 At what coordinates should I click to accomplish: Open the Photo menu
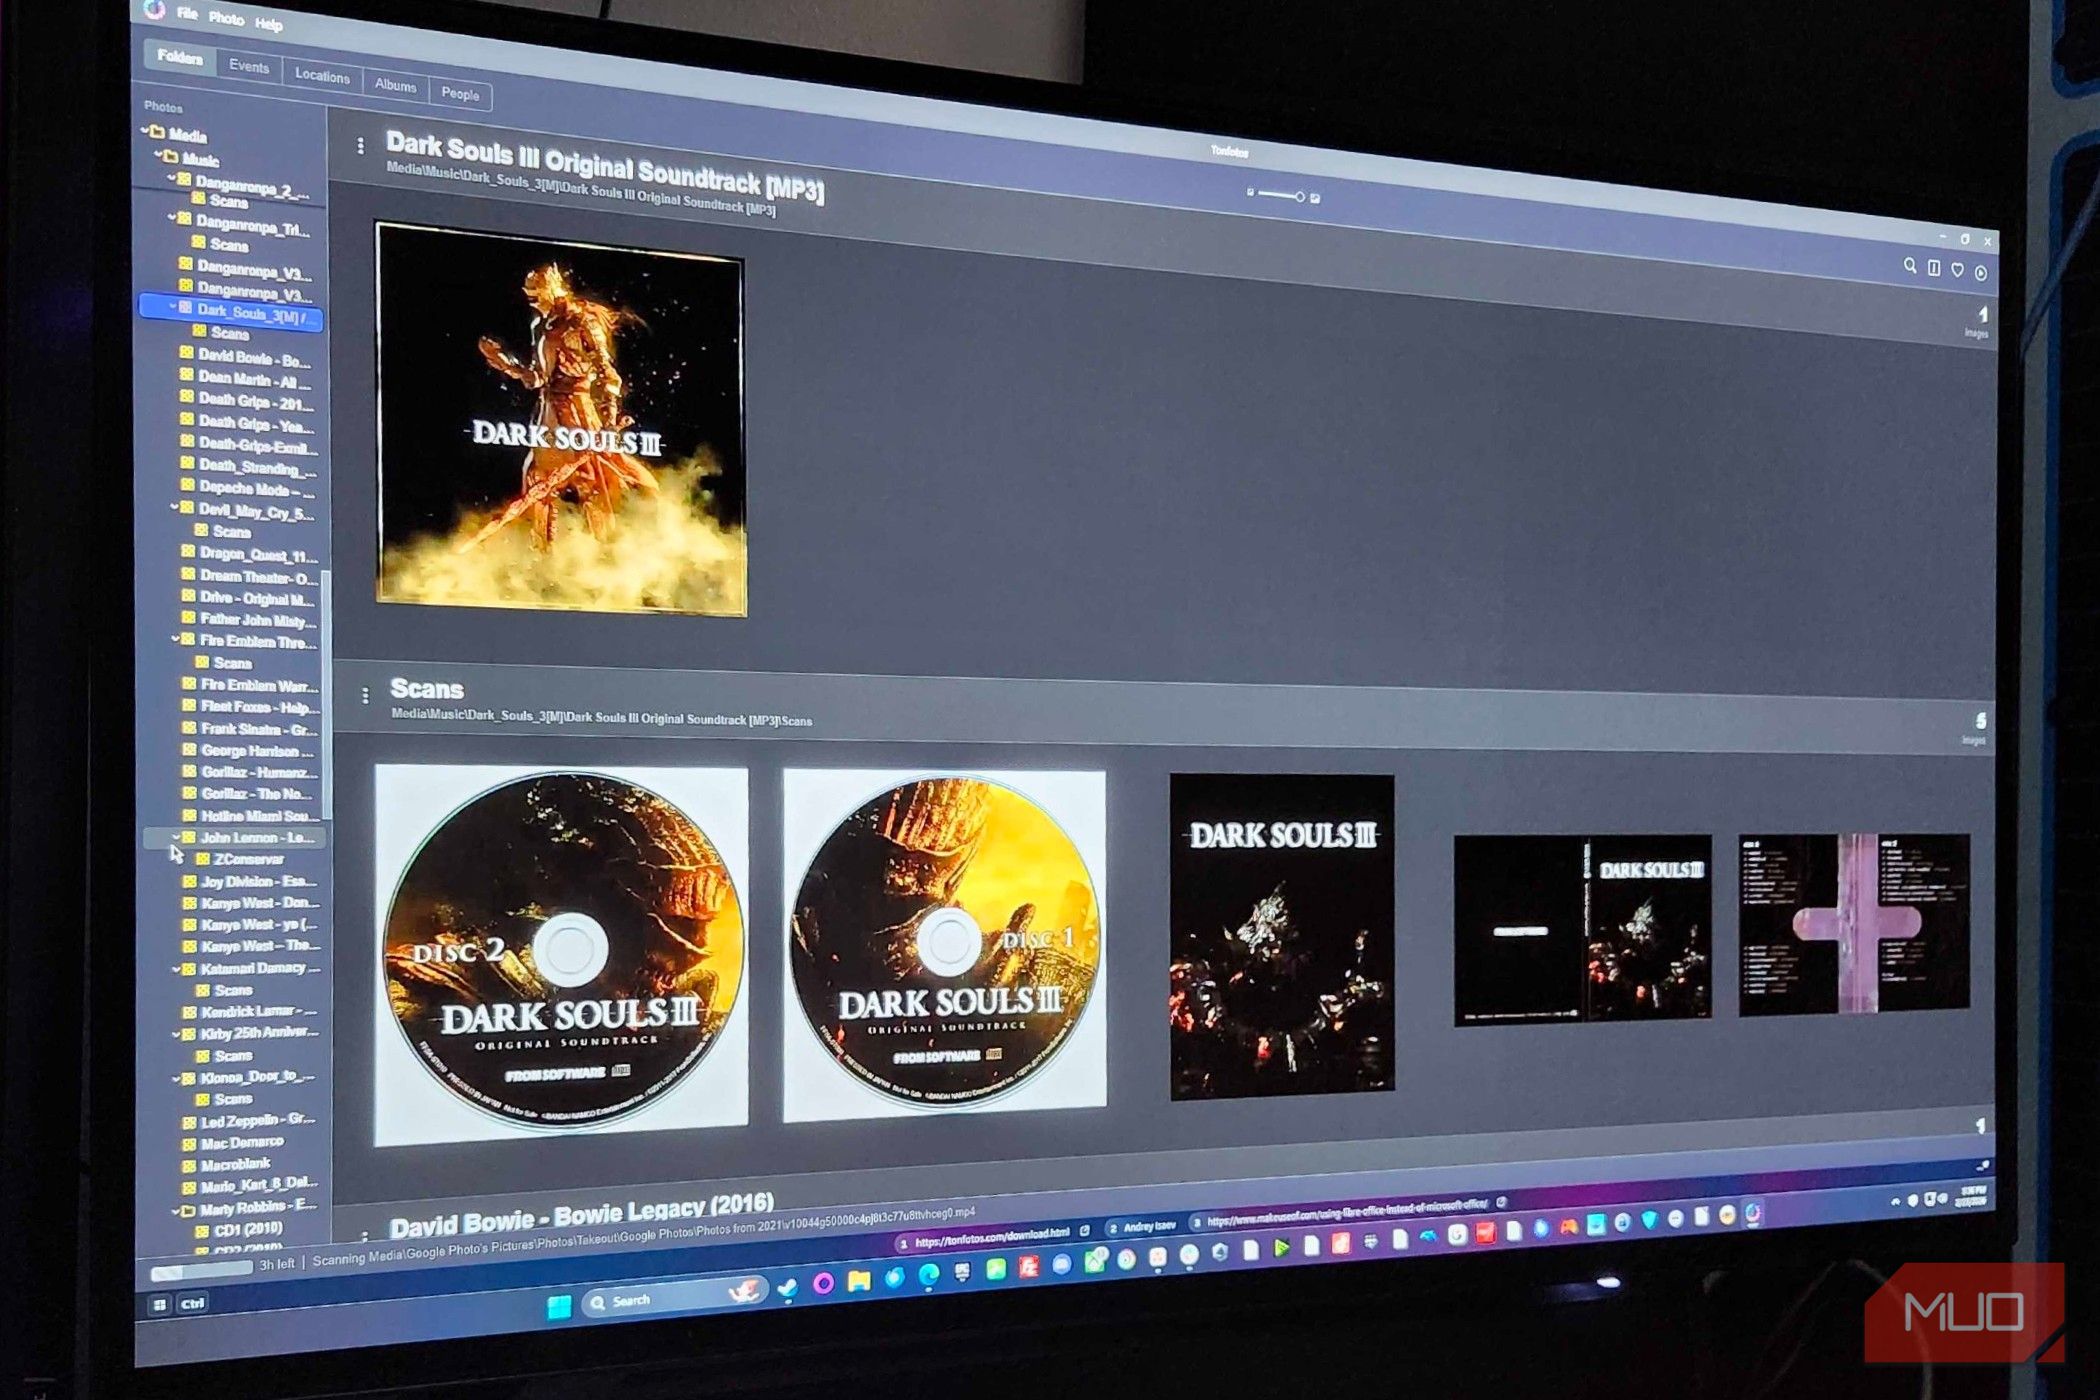(x=226, y=18)
